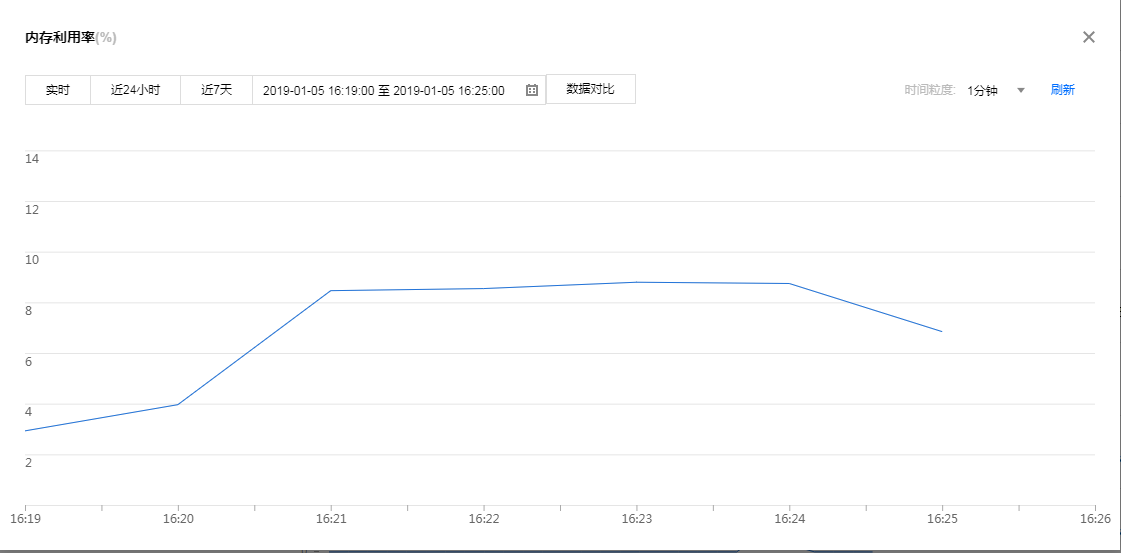The image size is (1121, 553).
Task: Select the 近24小时 time range tab
Action: [x=135, y=90]
